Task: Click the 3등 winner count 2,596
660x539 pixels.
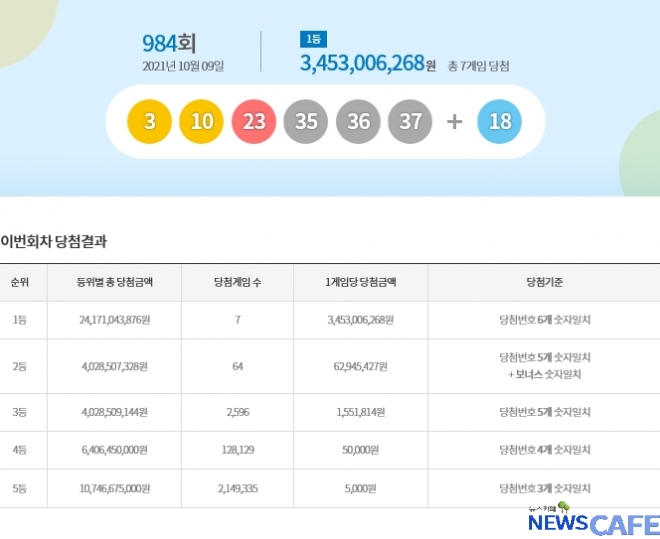Action: (x=237, y=412)
